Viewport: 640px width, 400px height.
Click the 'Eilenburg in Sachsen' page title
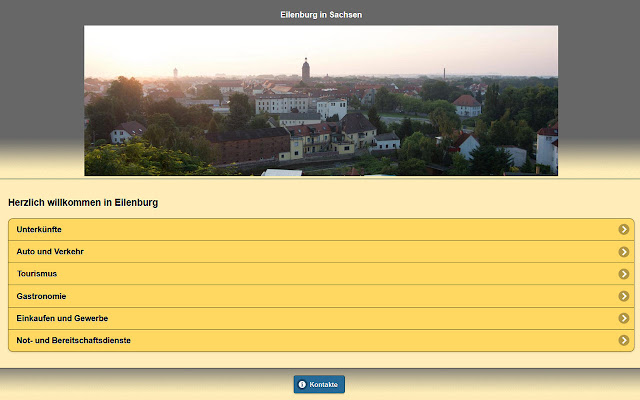coord(321,15)
